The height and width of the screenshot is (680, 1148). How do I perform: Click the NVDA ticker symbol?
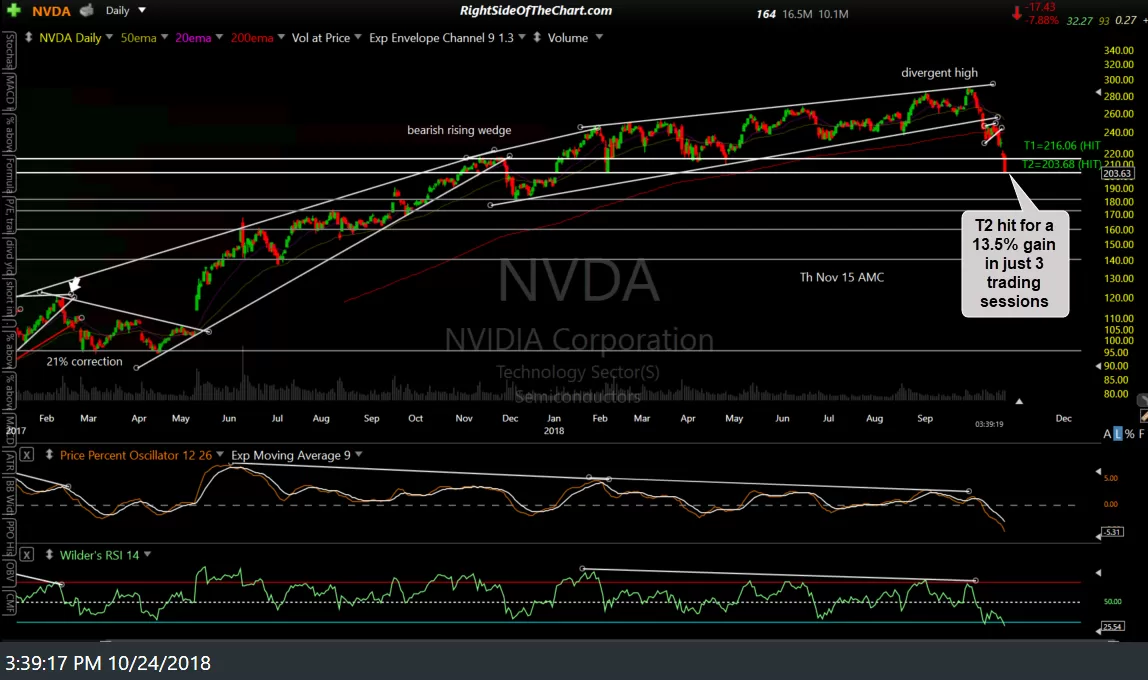[x=51, y=11]
